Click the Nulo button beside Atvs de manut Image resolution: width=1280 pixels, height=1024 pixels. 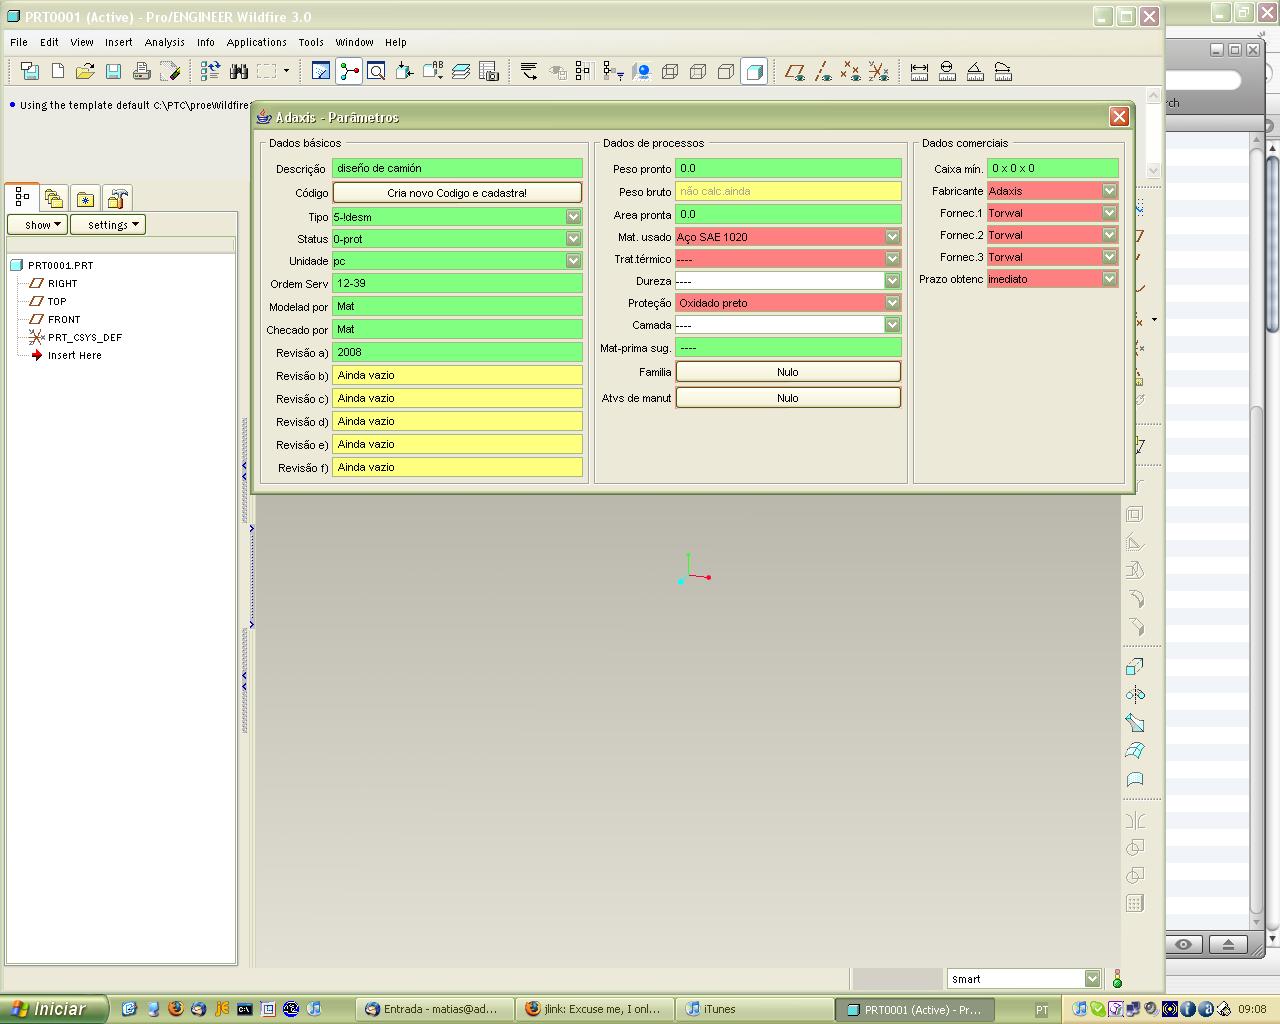(788, 397)
